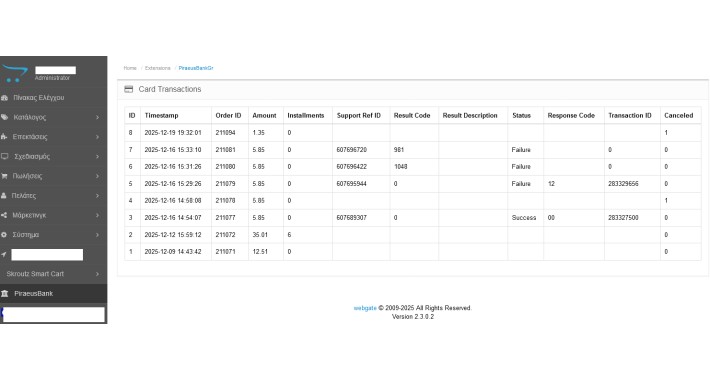Open PiraeusBankGr breadcrumb link
Viewport: 710px width, 380px height.
pyautogui.click(x=196, y=68)
